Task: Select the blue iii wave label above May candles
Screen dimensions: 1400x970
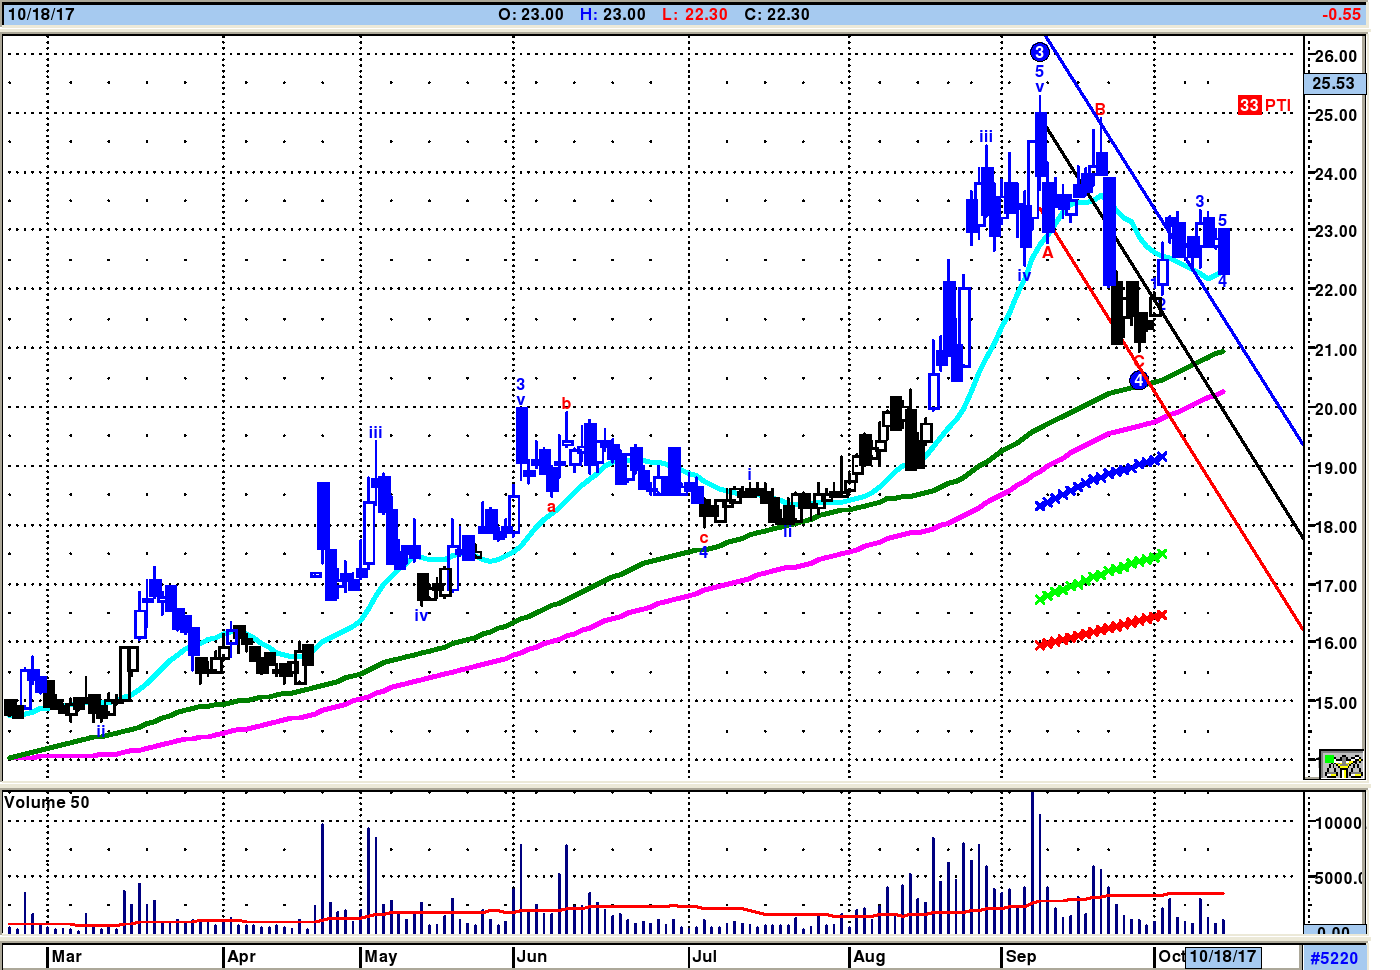Action: (x=375, y=432)
